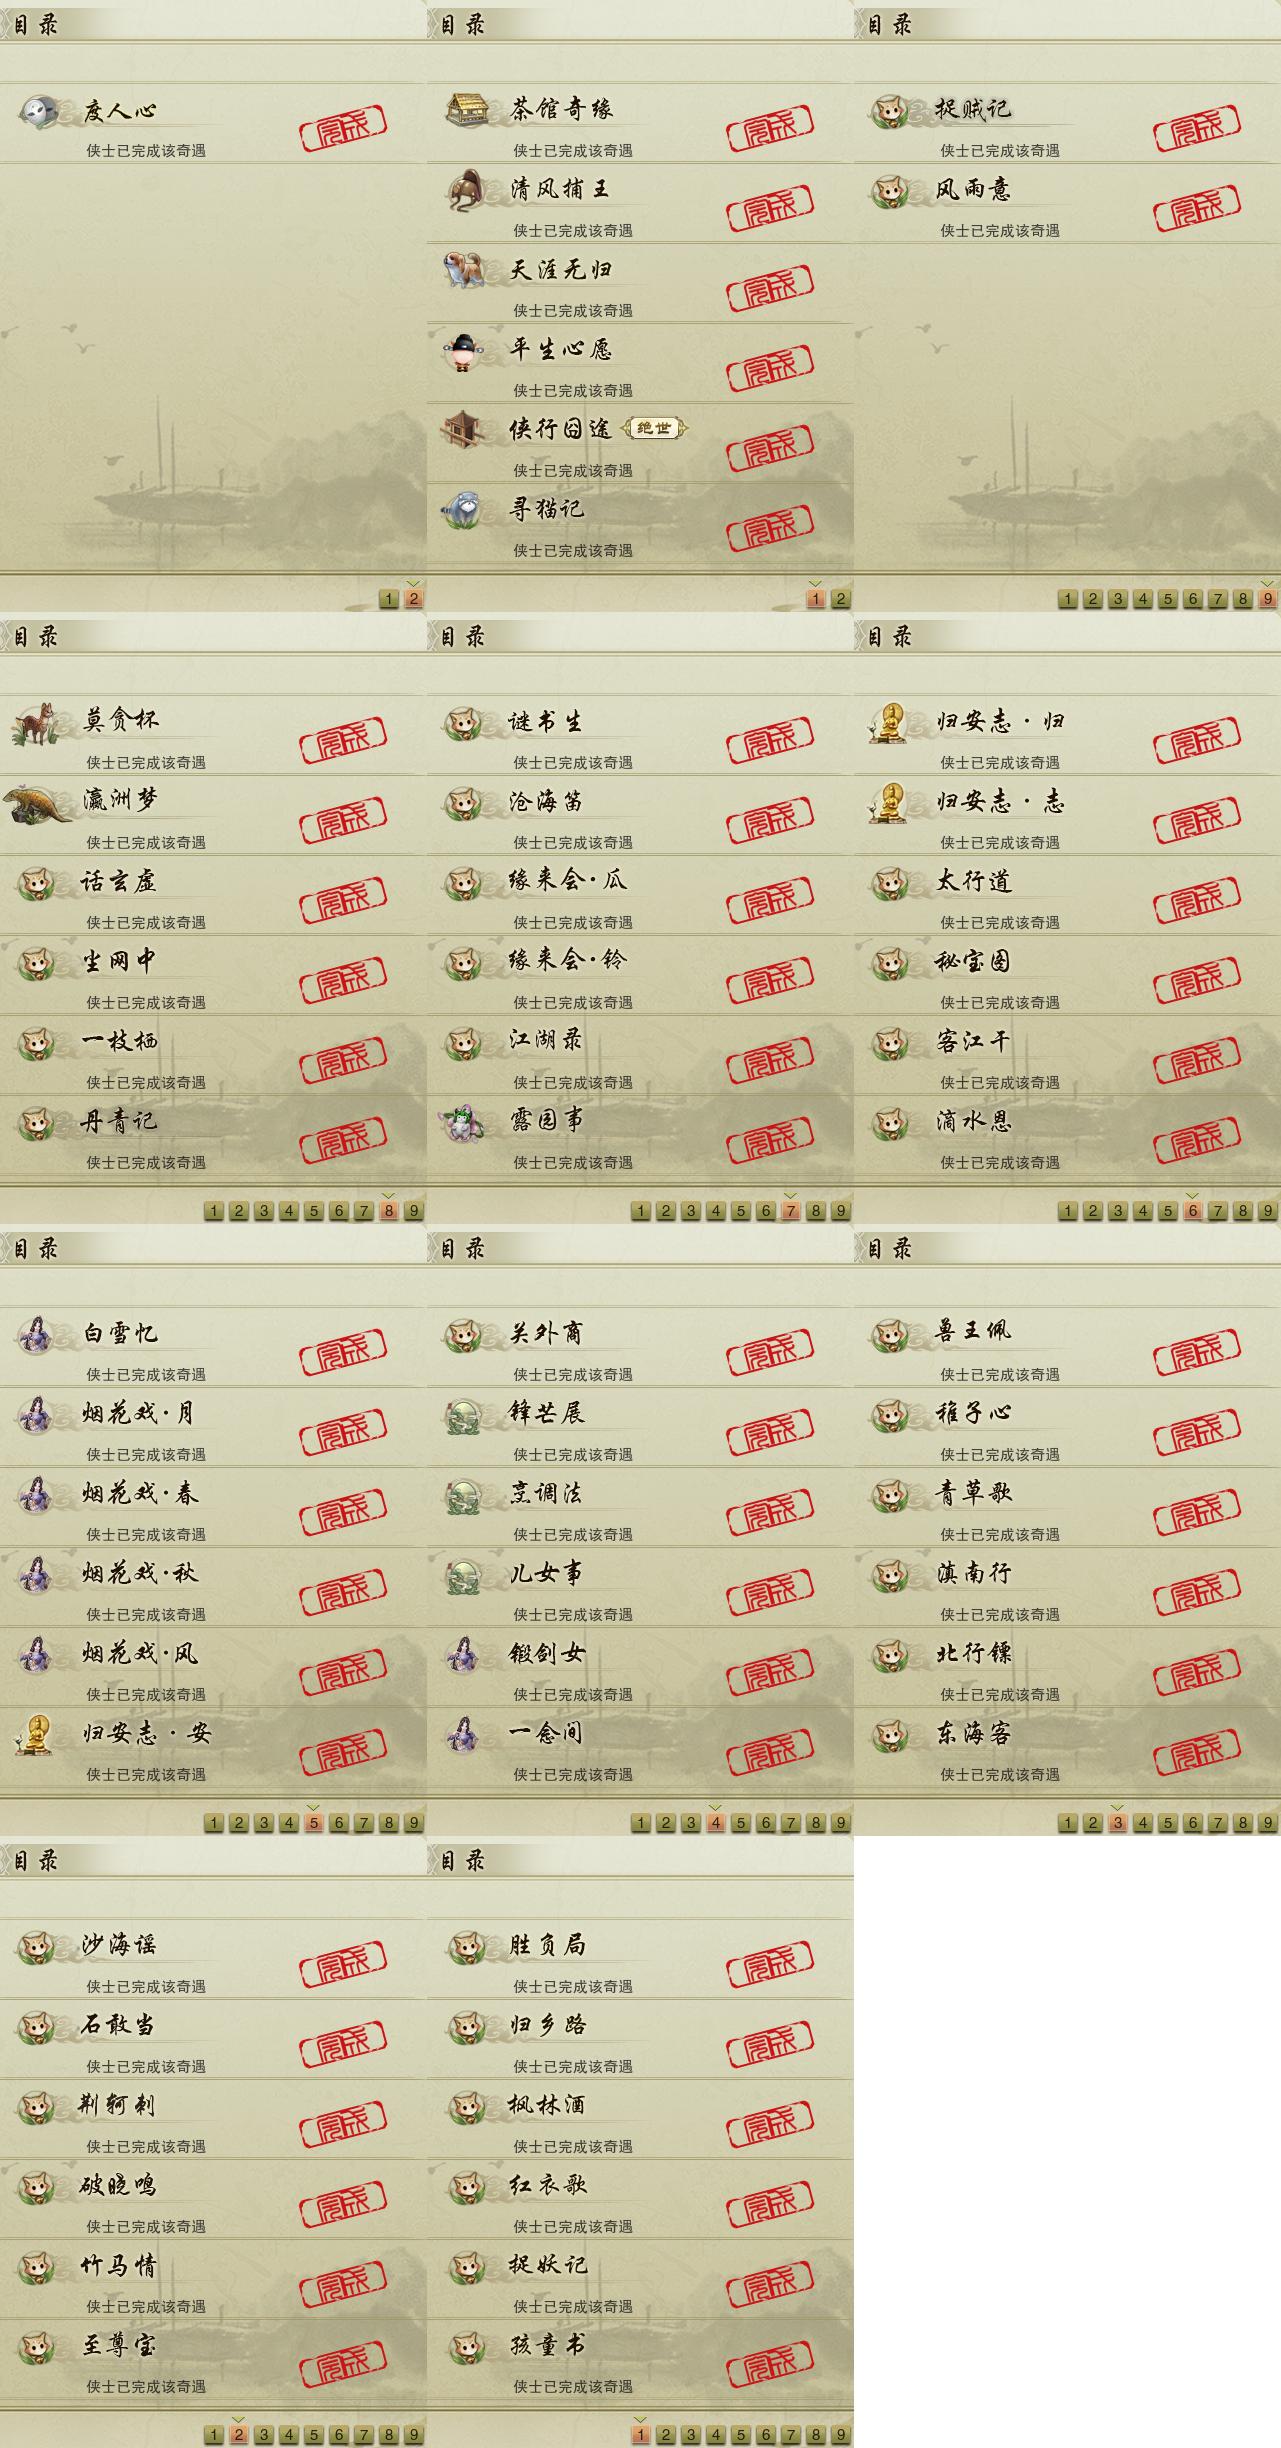The height and width of the screenshot is (2448, 1281).
Task: Open the 清风捕王 adventure entry title
Action: [x=560, y=189]
